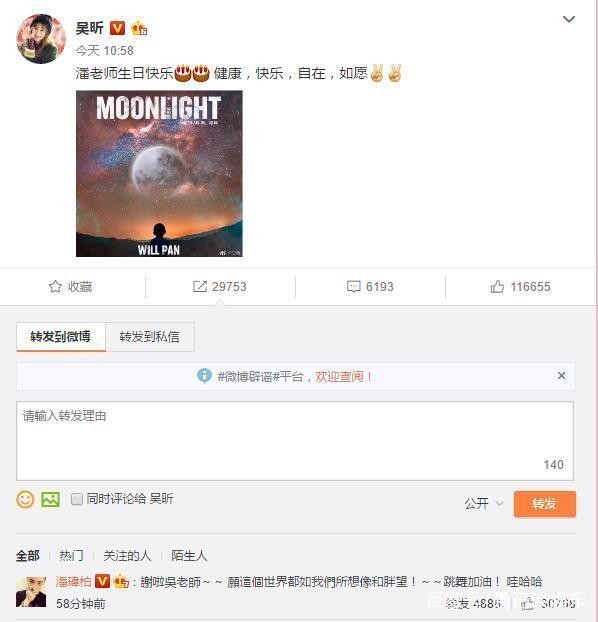Click the green insert image icon
The width and height of the screenshot is (598, 622).
(x=50, y=499)
